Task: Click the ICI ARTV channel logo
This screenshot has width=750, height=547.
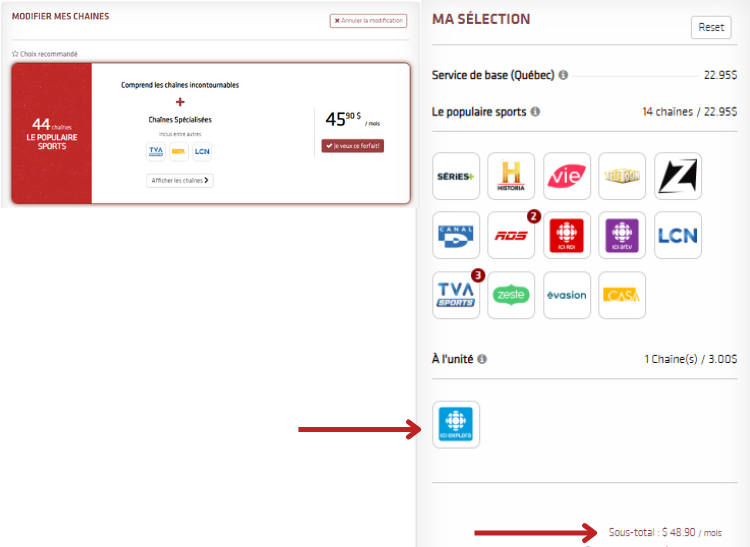Action: point(622,236)
